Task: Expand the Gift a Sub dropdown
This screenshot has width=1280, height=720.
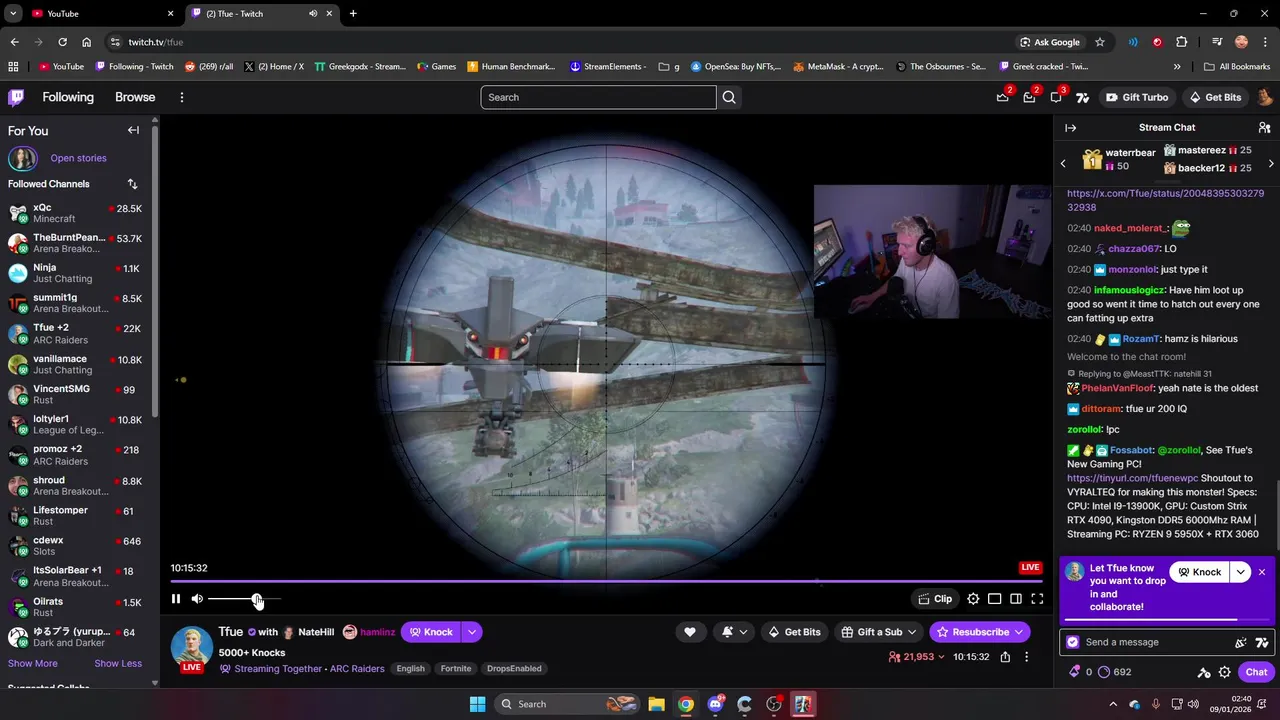Action: coord(911,632)
